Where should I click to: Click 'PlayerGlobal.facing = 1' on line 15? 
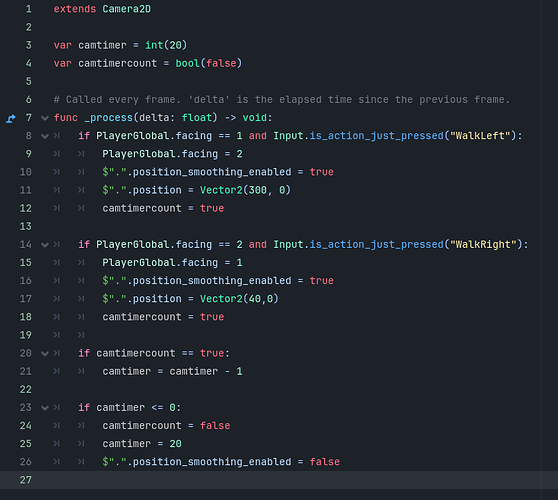pyautogui.click(x=172, y=263)
